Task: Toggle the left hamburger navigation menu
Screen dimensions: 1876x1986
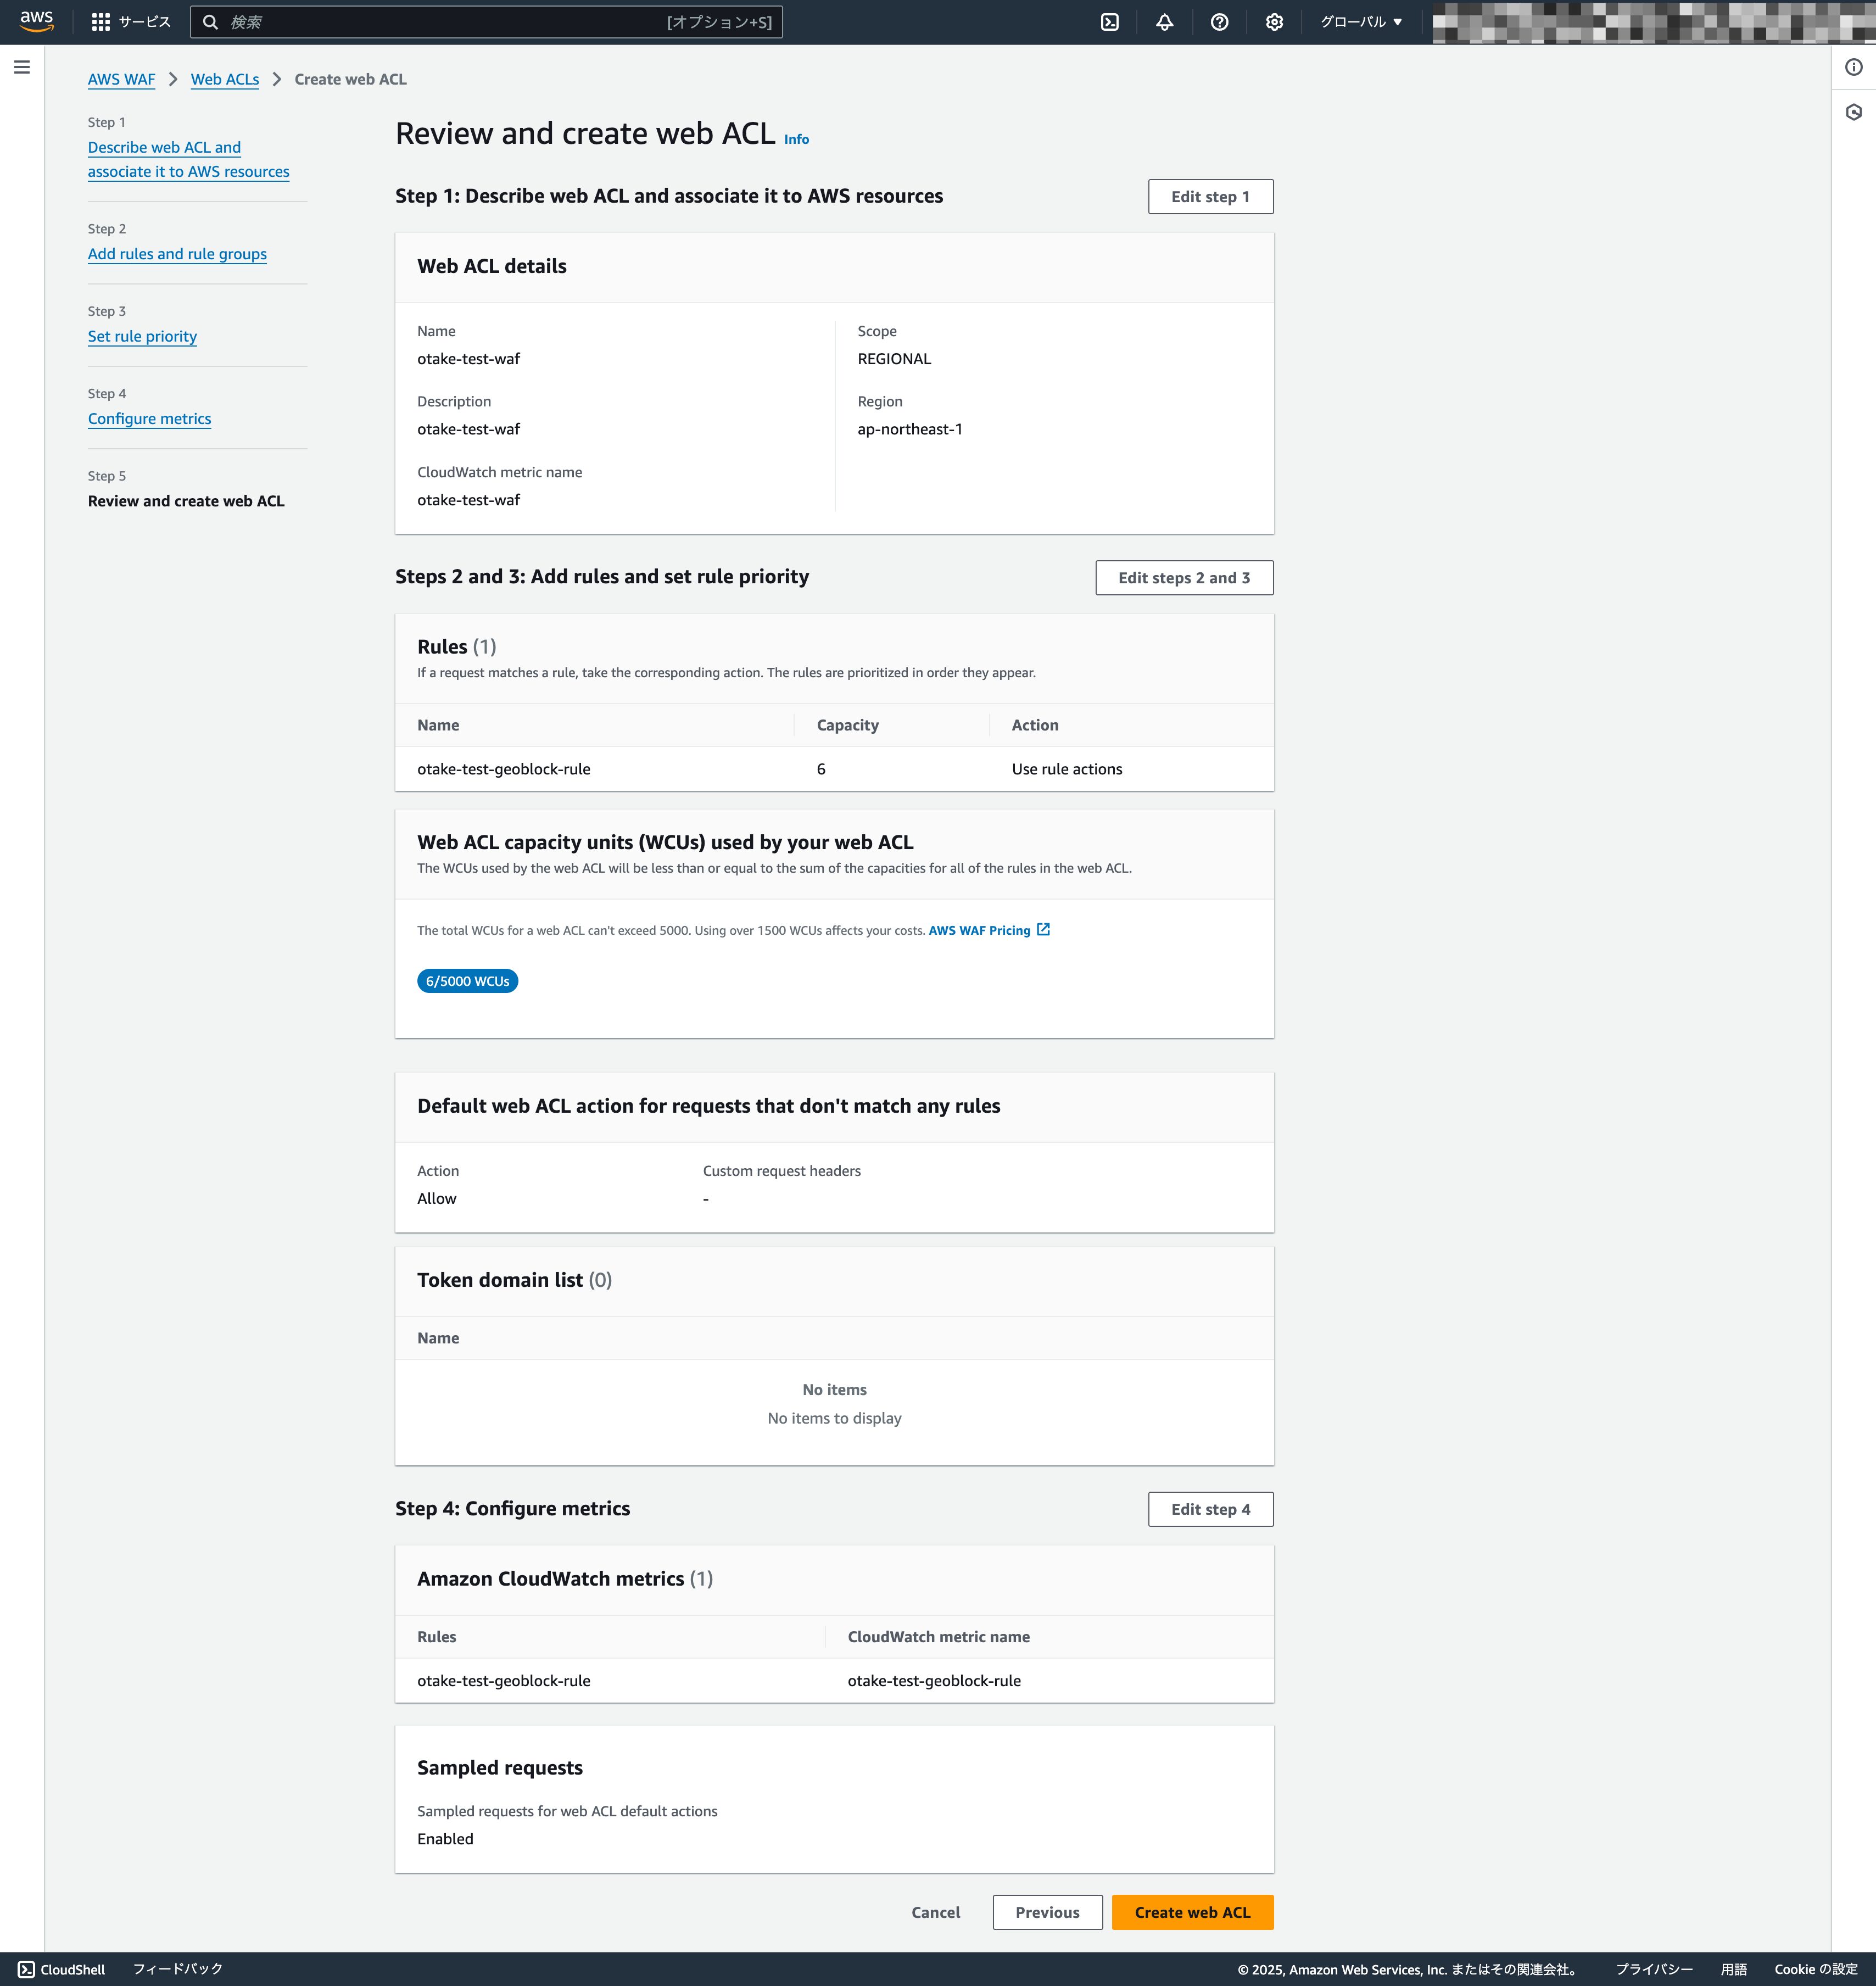Action: [22, 67]
